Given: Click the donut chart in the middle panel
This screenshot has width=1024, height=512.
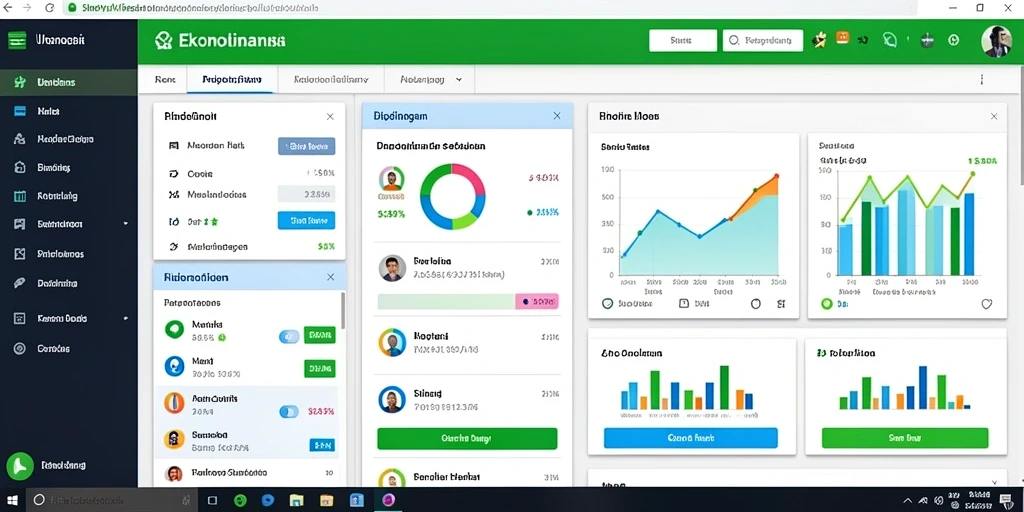Looking at the screenshot, I should (x=453, y=197).
